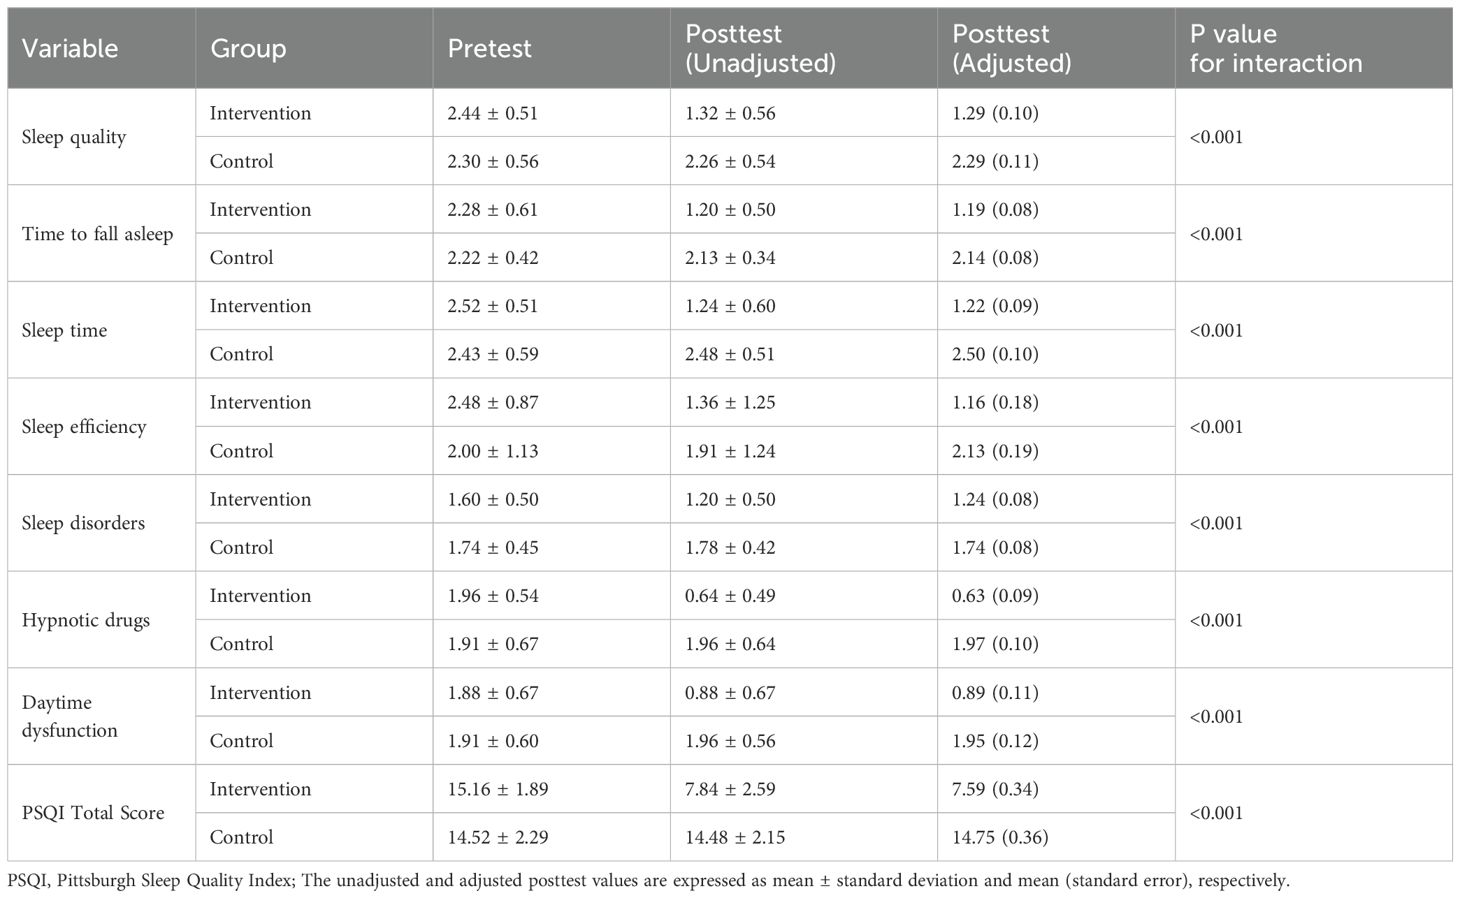The width and height of the screenshot is (1460, 898).
Task: Click pretest value 2.00 ± 1.13
Action: (x=493, y=451)
